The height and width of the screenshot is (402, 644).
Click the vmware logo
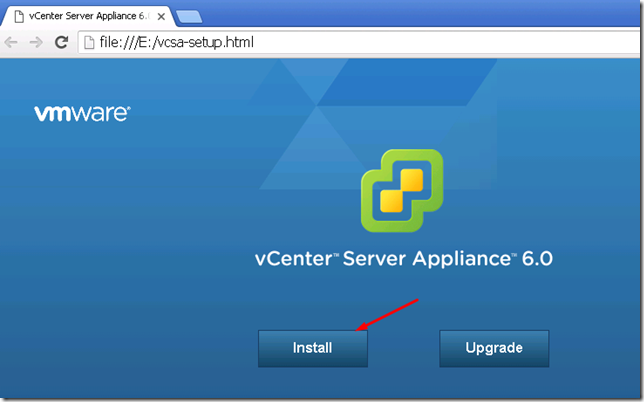pyautogui.click(x=82, y=113)
